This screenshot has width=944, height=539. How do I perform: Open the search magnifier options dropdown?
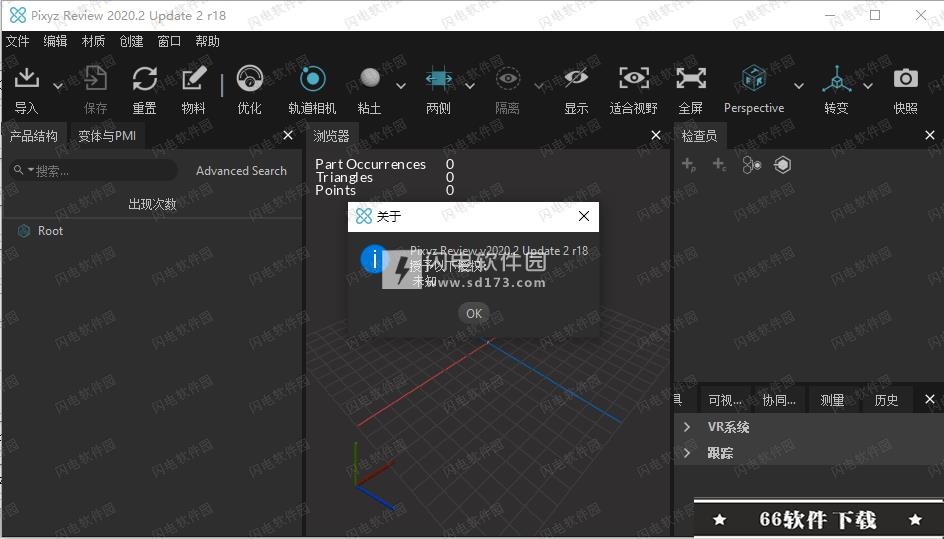tap(23, 170)
